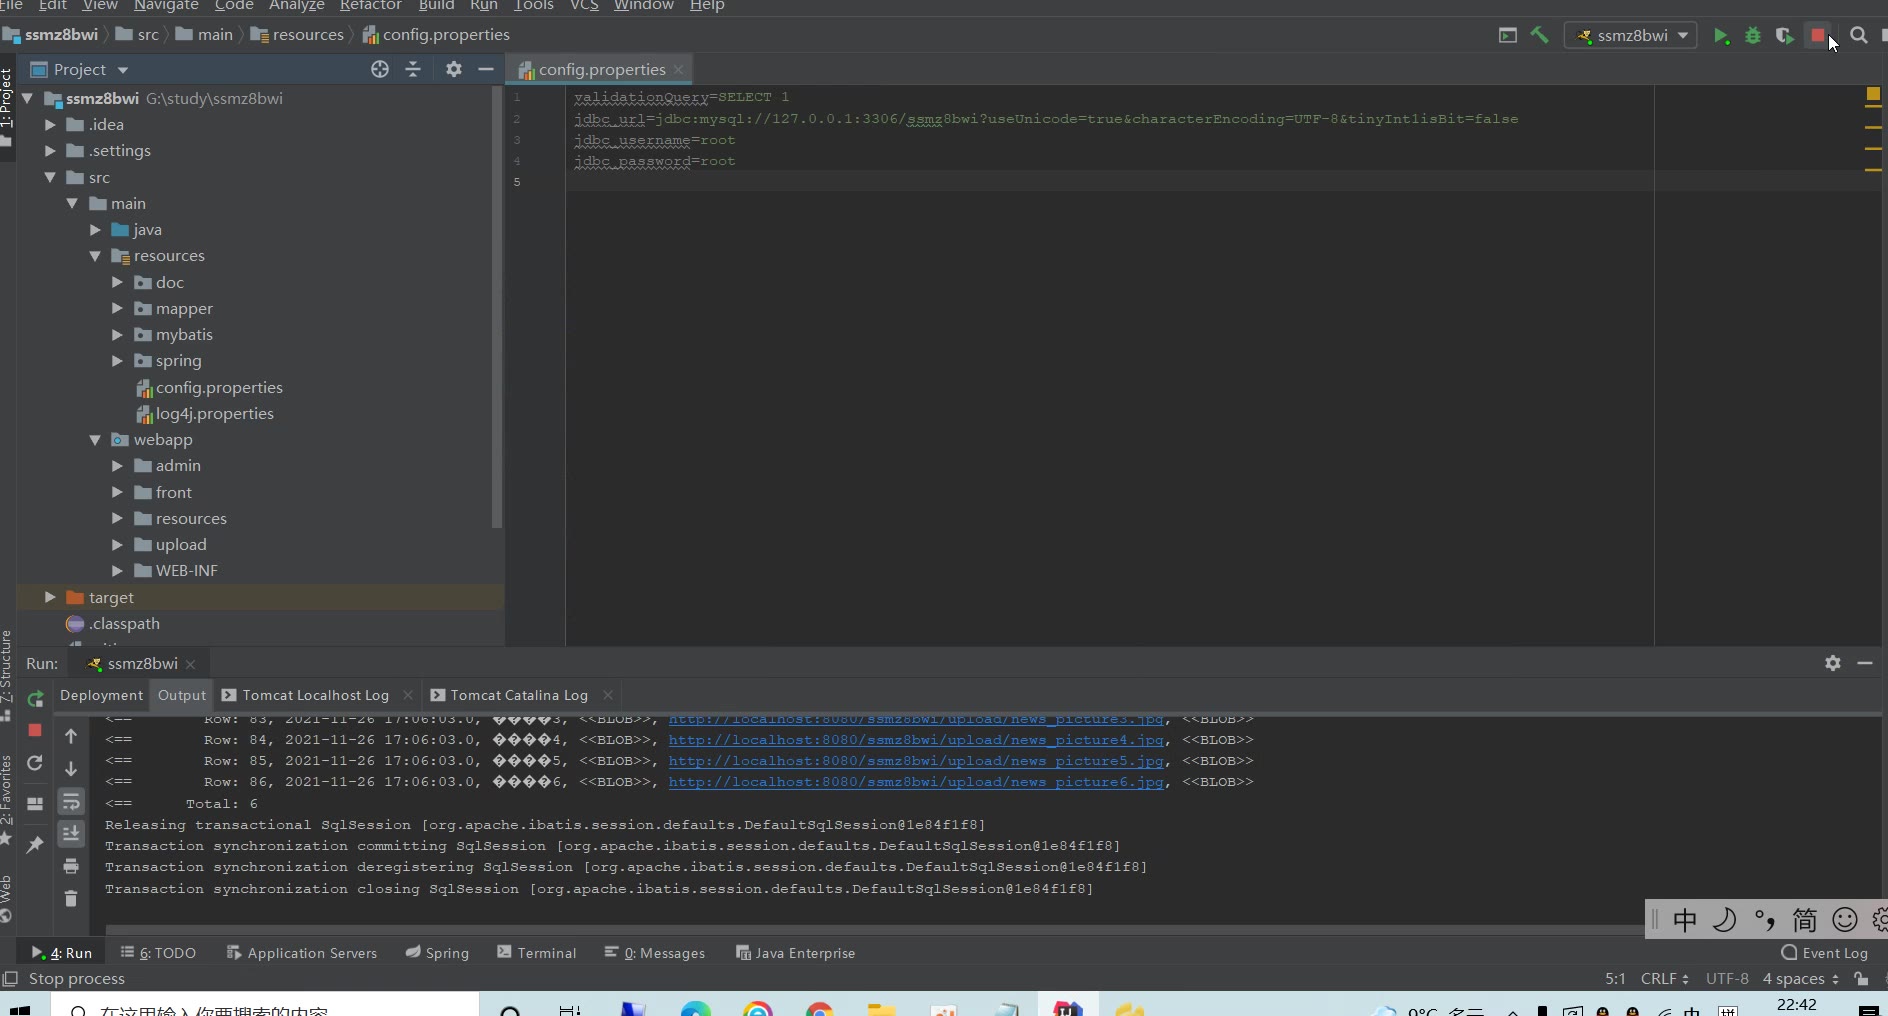The width and height of the screenshot is (1888, 1016).
Task: Build project with the hammer icon
Action: coord(1539,36)
